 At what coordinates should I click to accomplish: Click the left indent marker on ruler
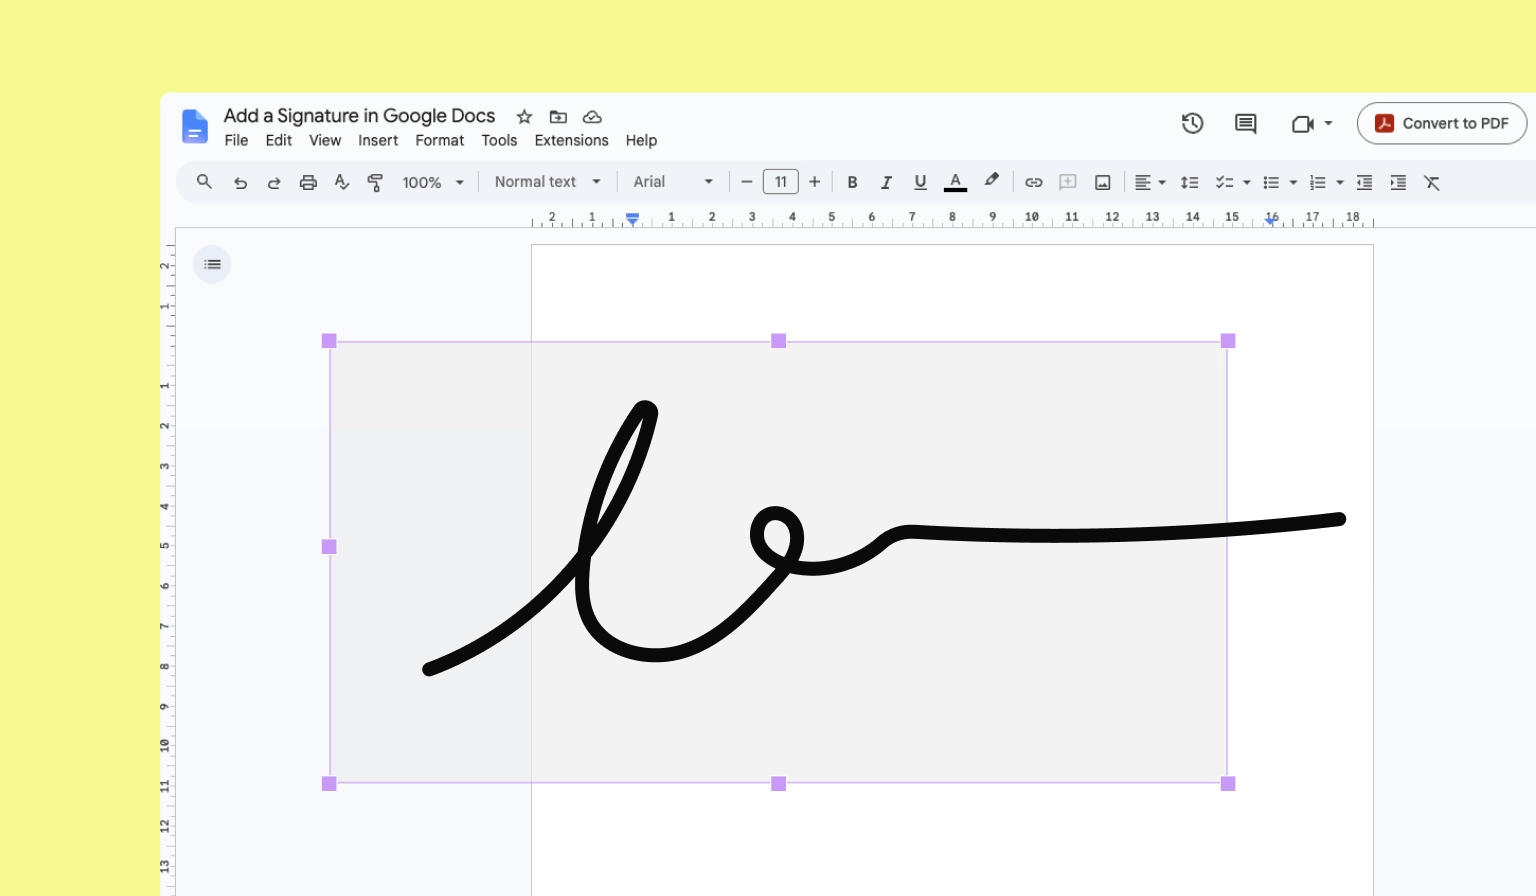coord(632,219)
